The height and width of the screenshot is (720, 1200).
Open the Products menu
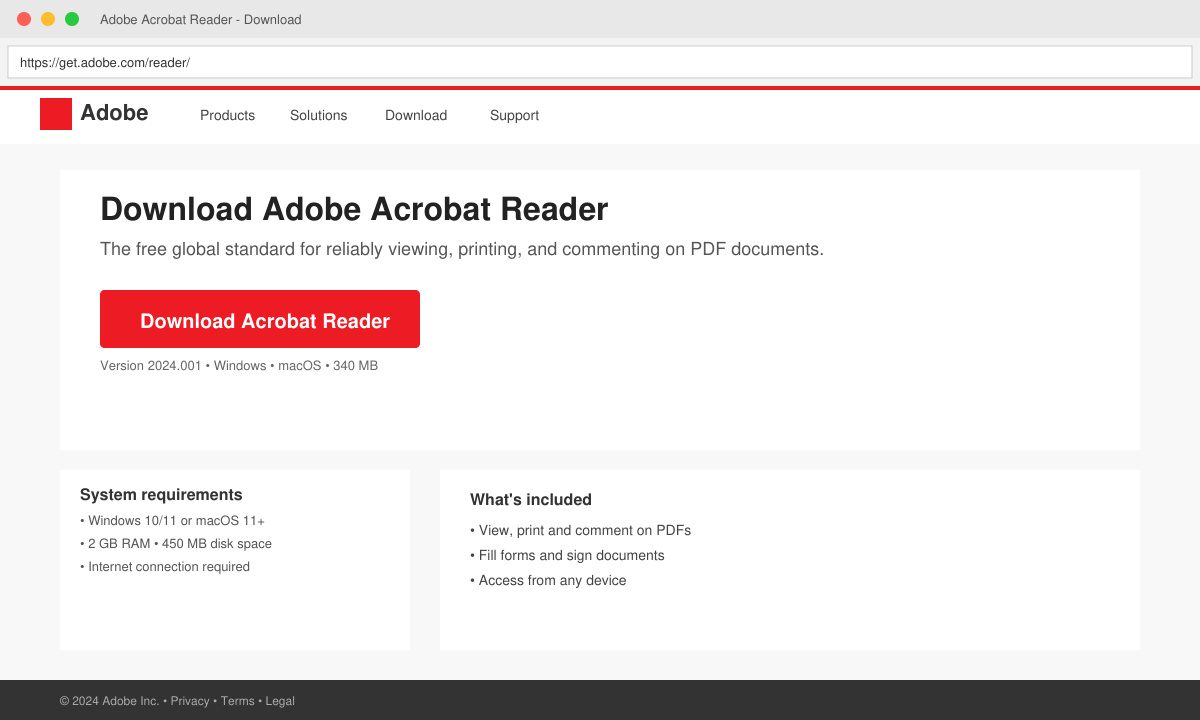tap(227, 115)
